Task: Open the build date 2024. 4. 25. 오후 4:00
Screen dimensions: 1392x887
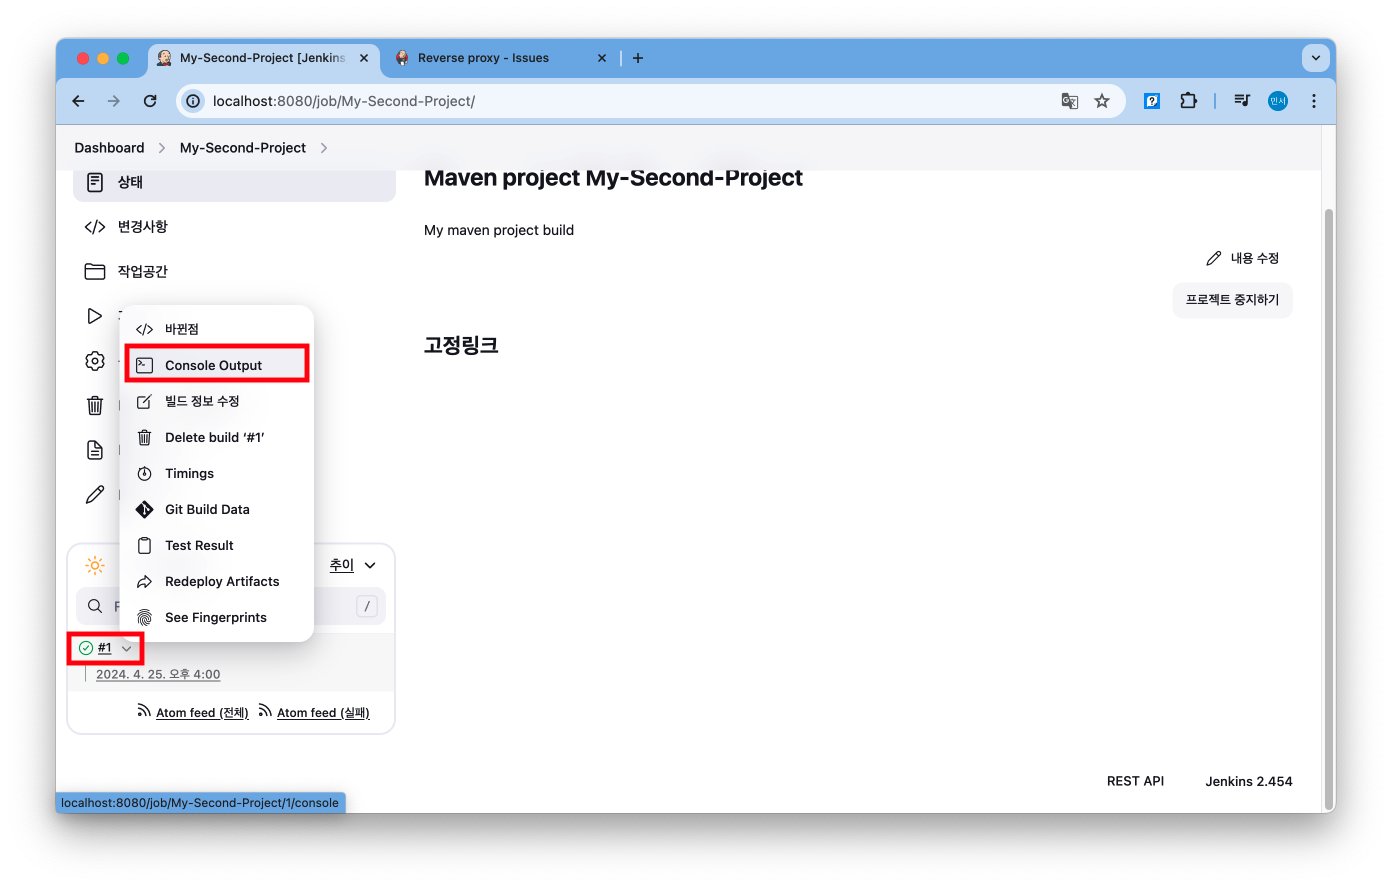Action: tap(158, 675)
